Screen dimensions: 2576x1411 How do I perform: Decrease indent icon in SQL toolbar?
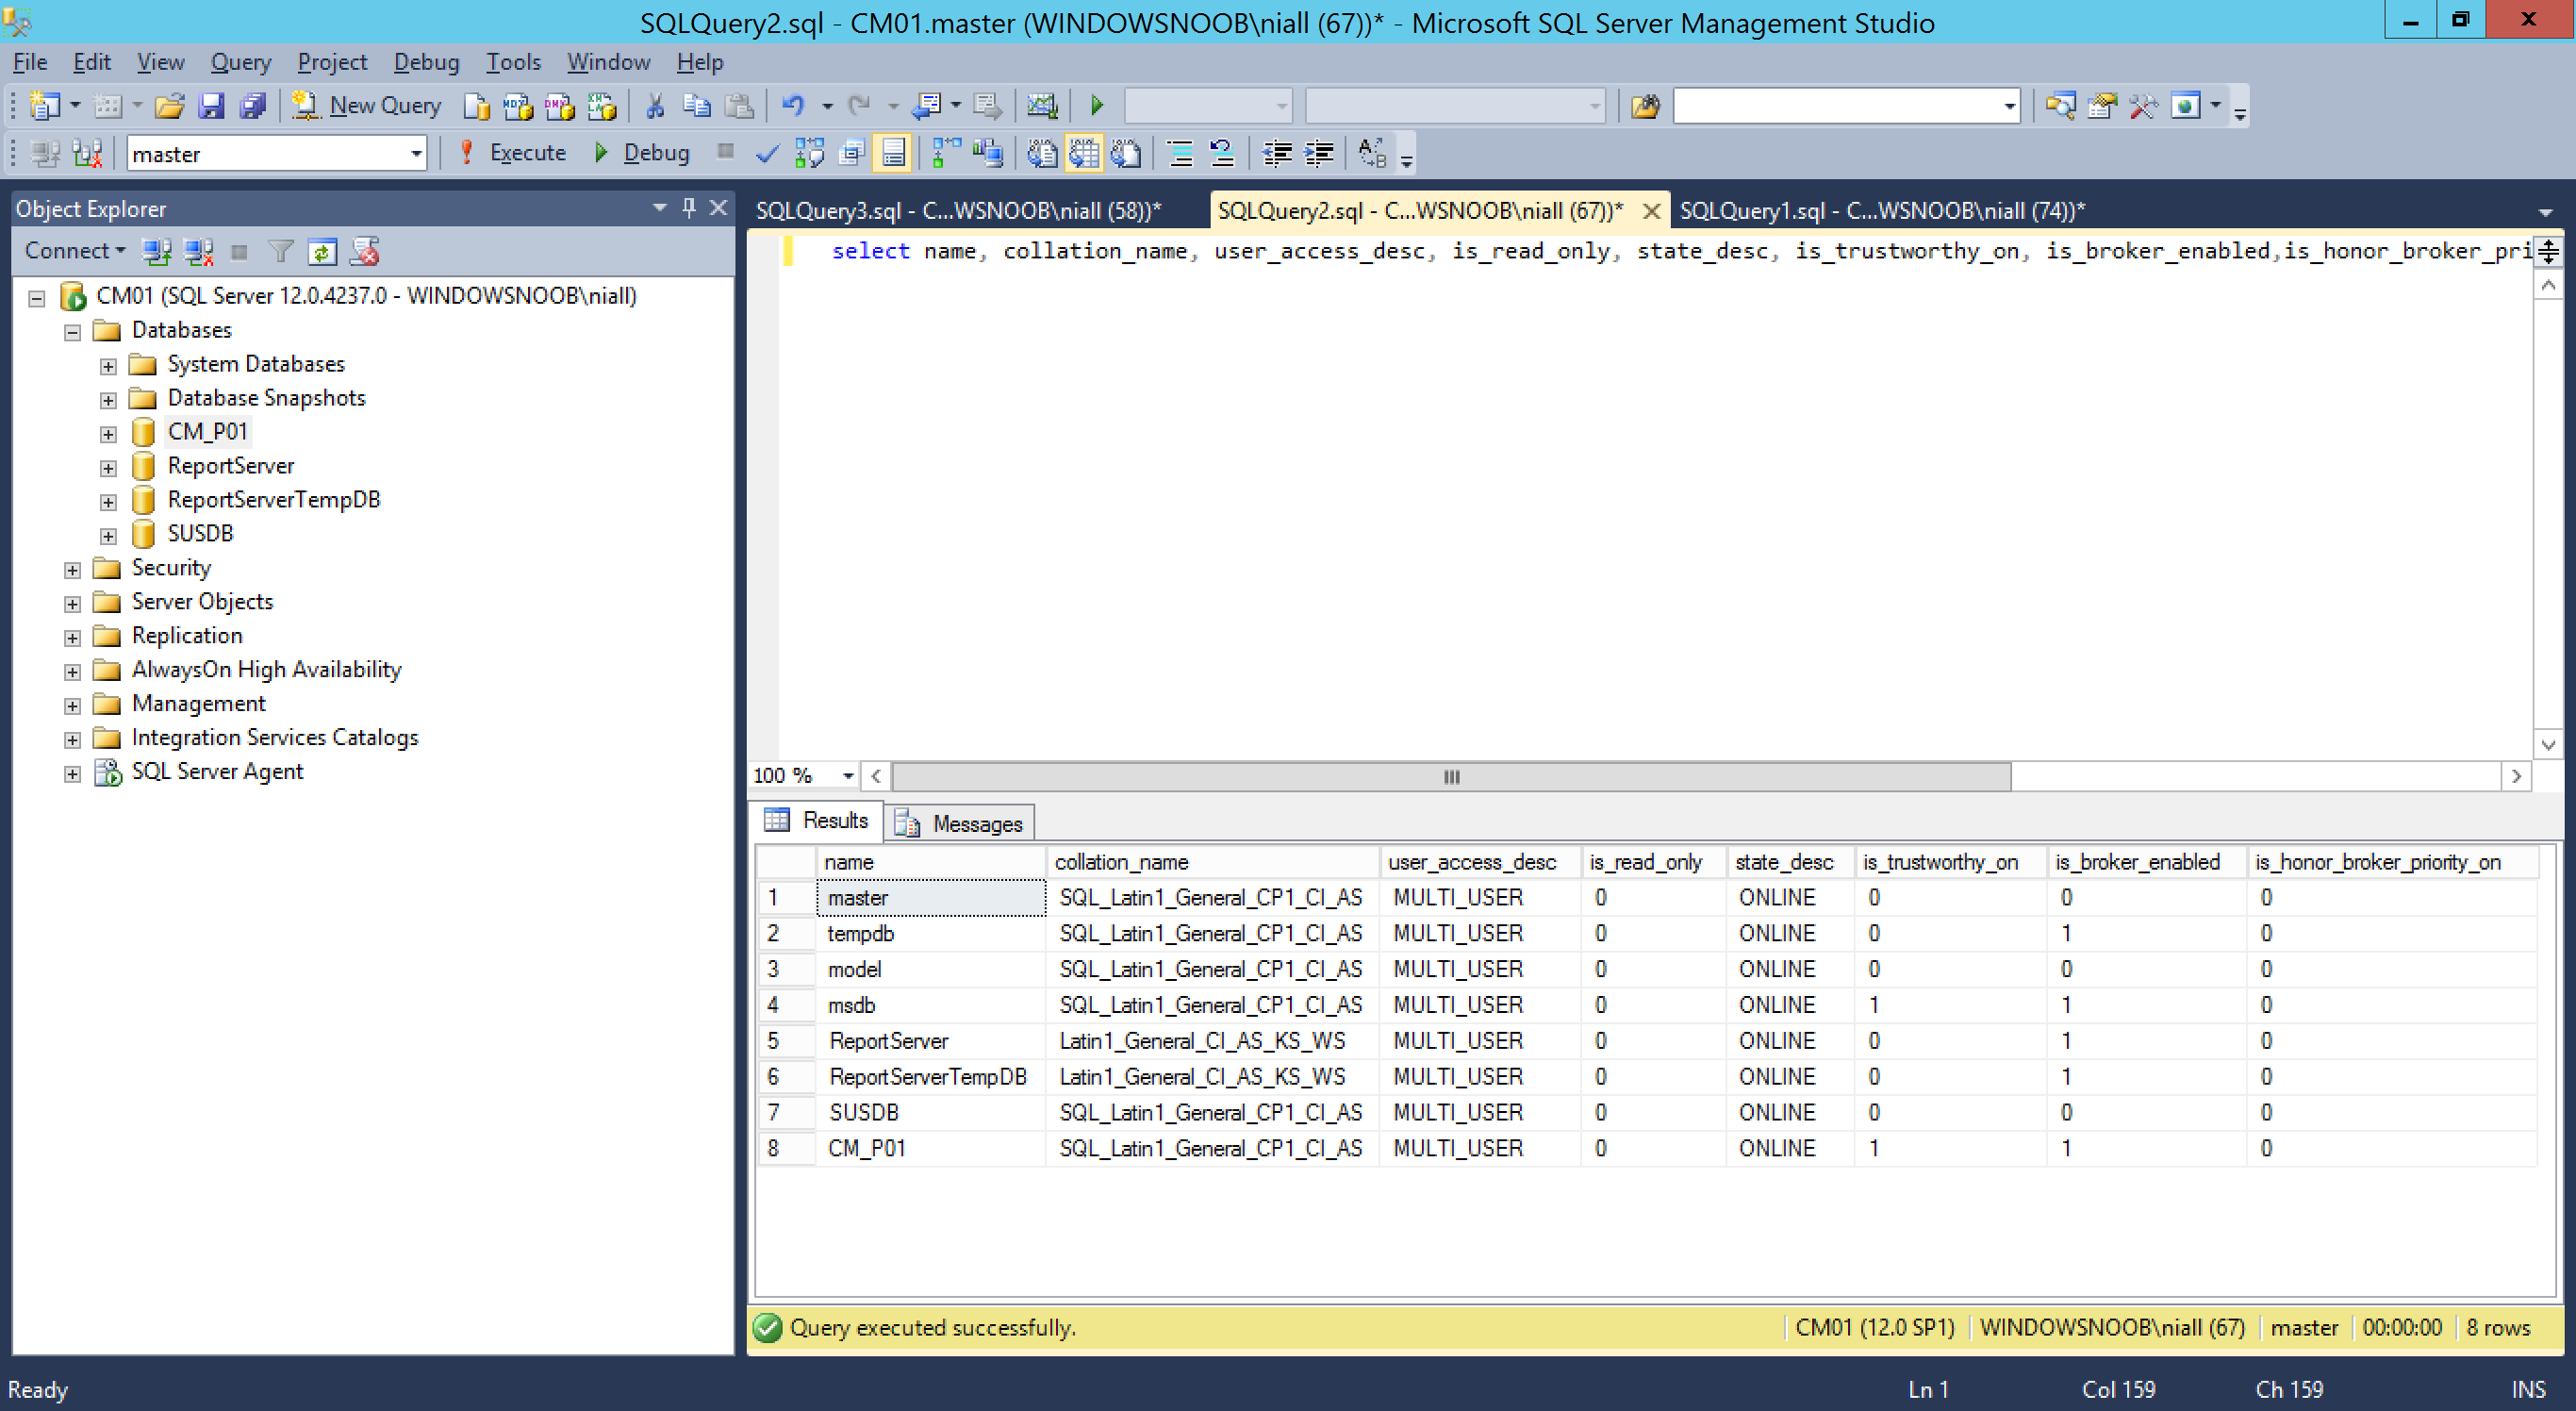[x=1277, y=153]
